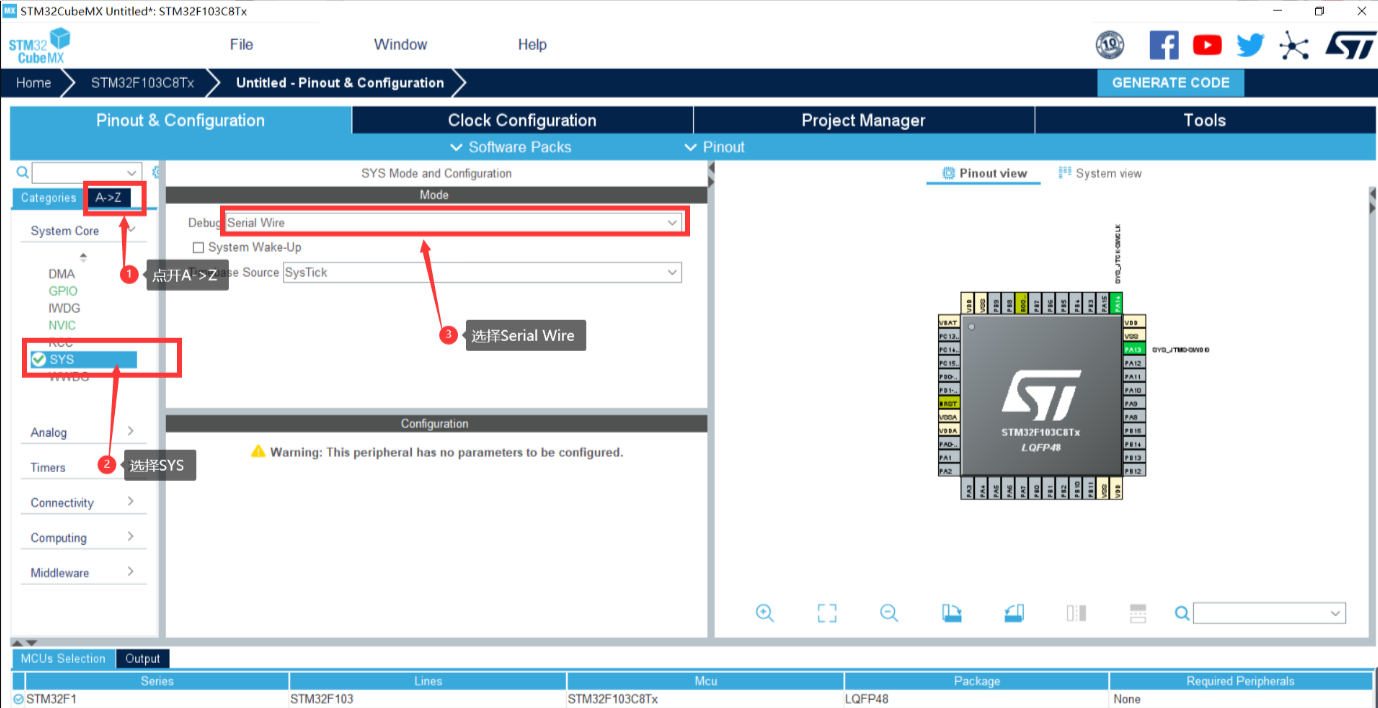Image resolution: width=1378 pixels, height=708 pixels.
Task: Zoom in on the pinout view
Action: point(765,613)
